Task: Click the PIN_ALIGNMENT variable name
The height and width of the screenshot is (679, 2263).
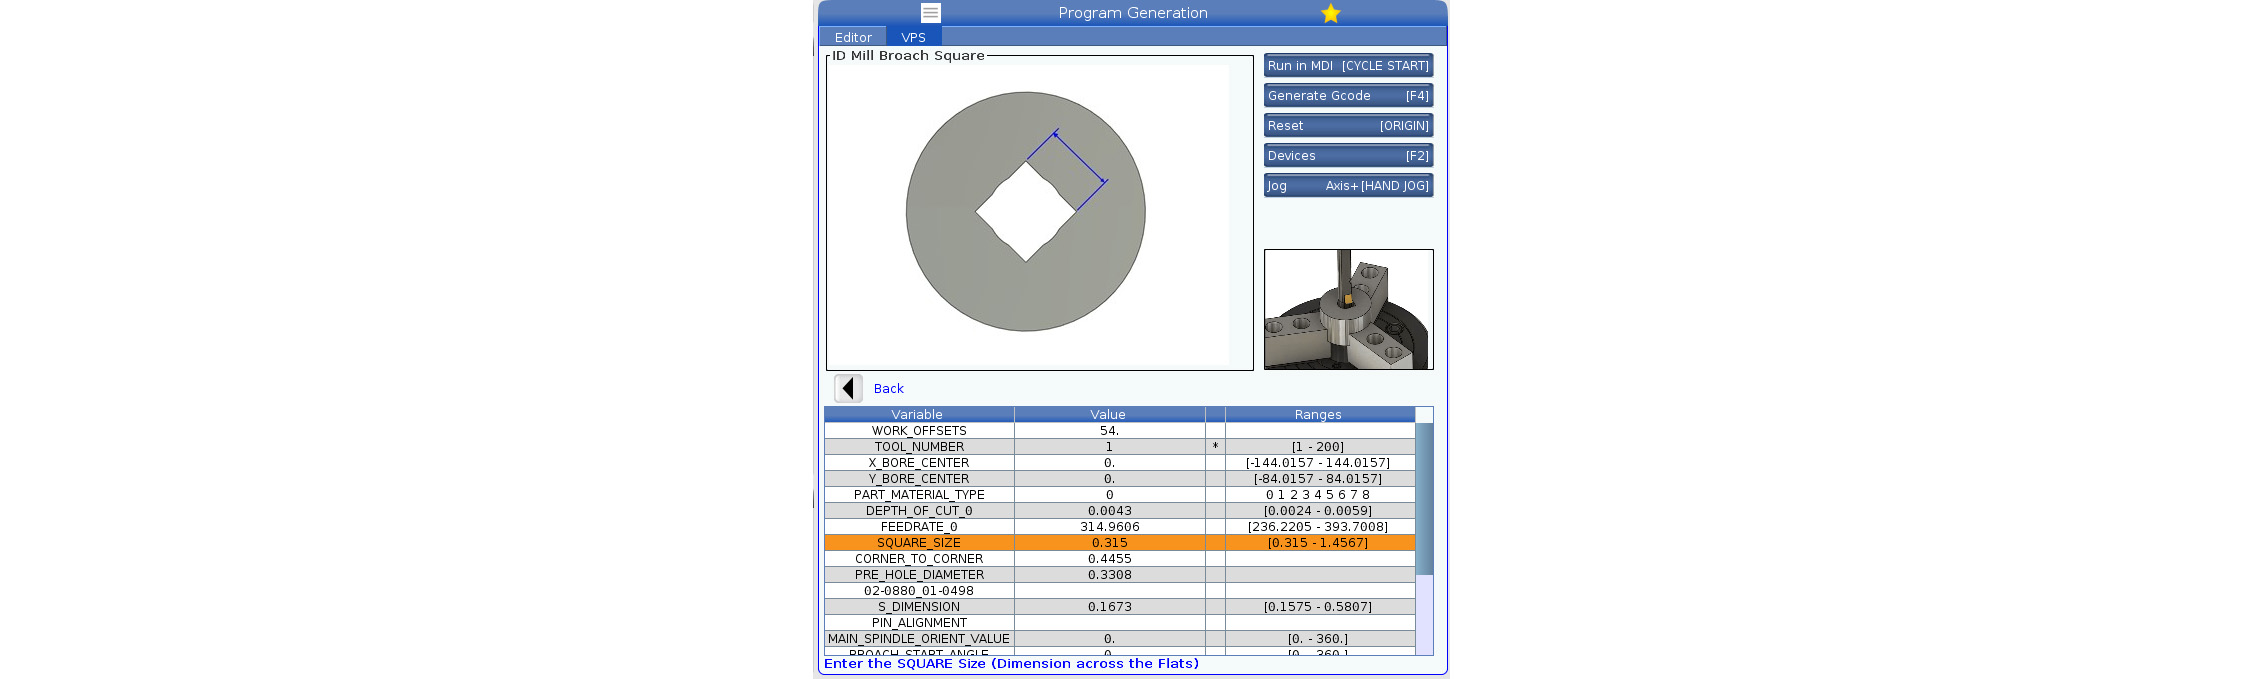Action: click(x=919, y=623)
